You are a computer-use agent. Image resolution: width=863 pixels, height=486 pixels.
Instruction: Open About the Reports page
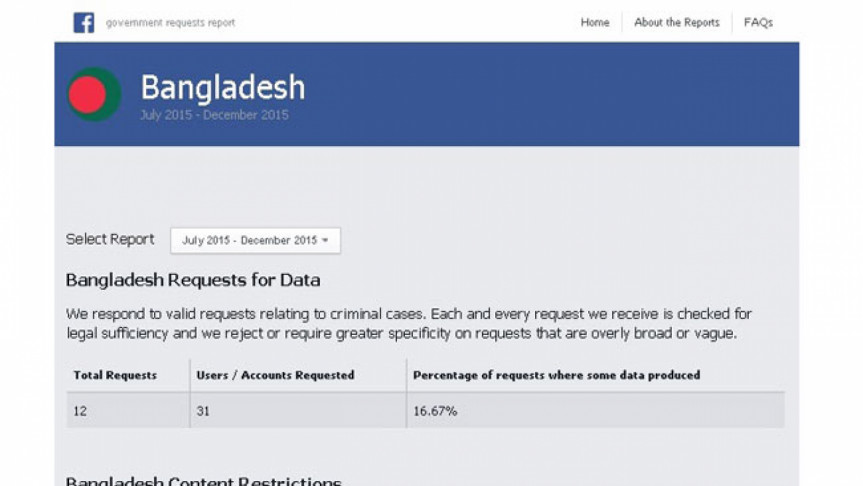pos(676,23)
